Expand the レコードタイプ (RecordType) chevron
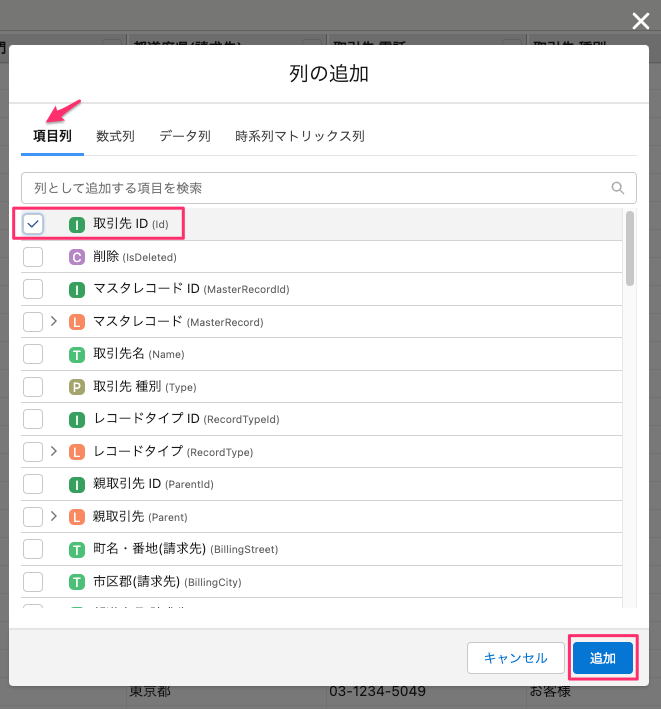This screenshot has height=709, width=661. 54,451
